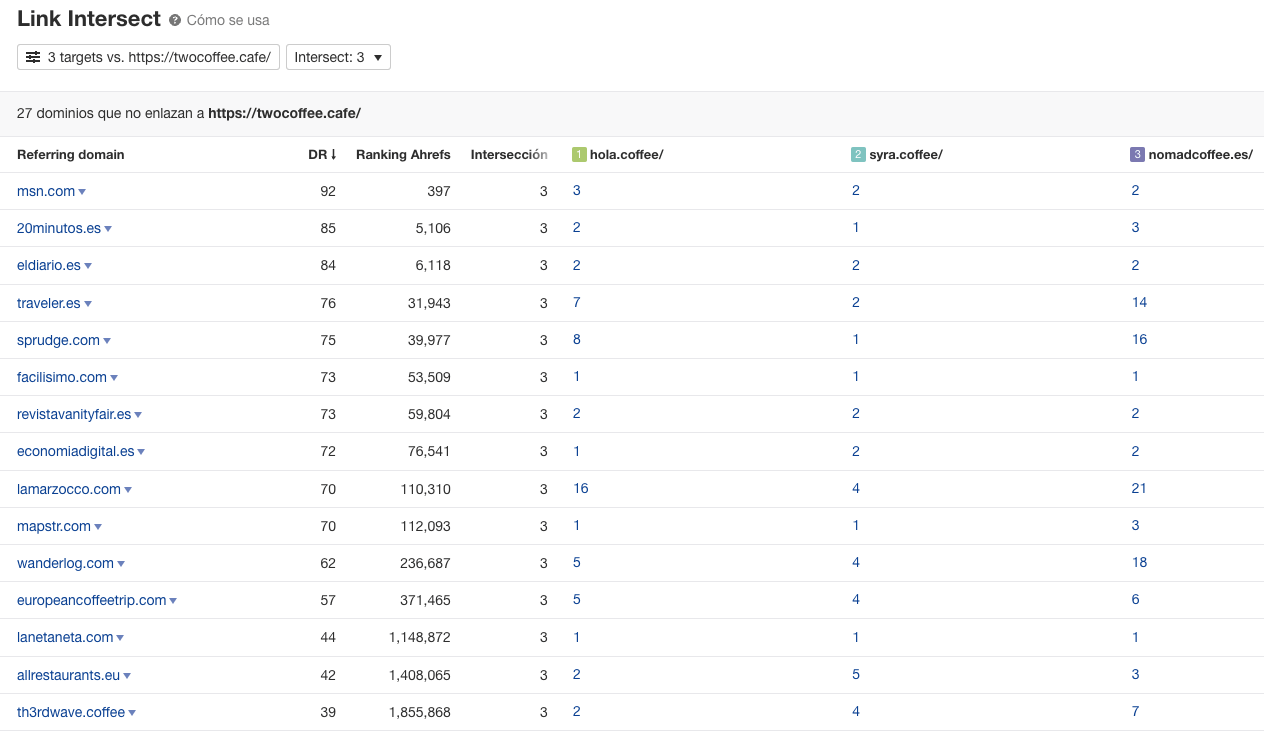The height and width of the screenshot is (735, 1264).
Task: Open the Intersect: 3 dropdown
Action: 338,57
